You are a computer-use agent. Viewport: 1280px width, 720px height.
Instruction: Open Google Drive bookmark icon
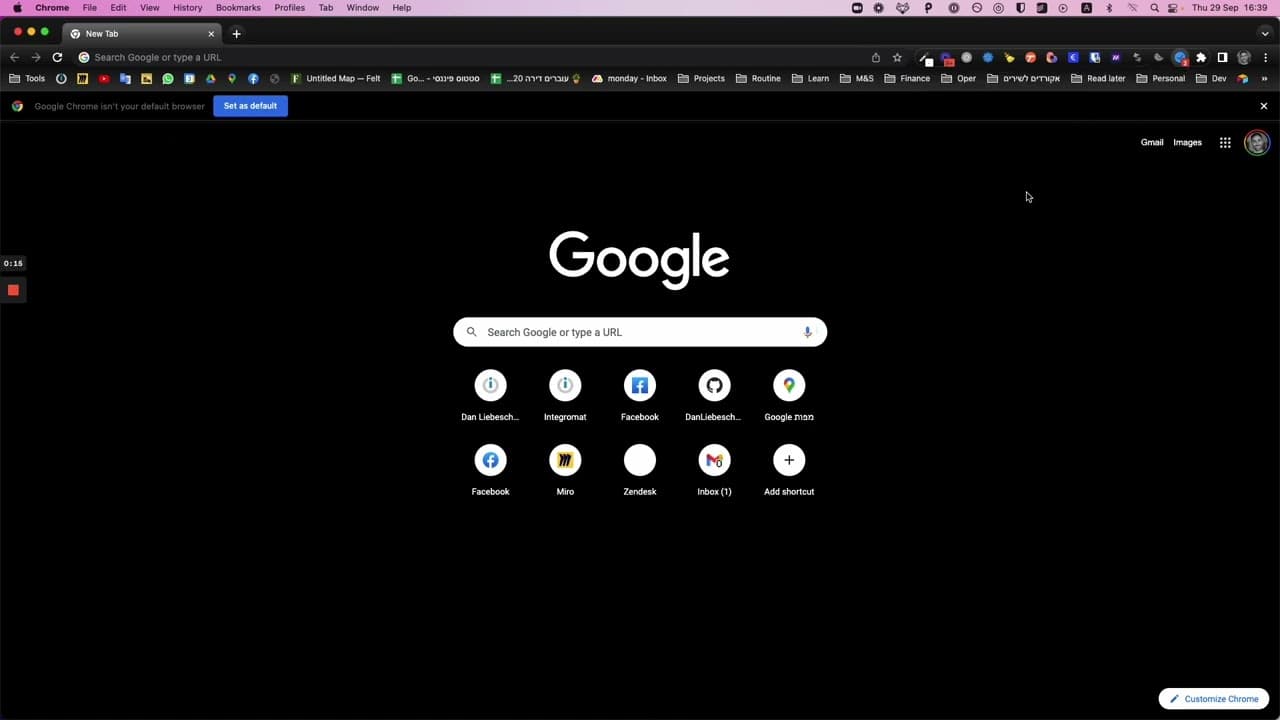point(211,79)
